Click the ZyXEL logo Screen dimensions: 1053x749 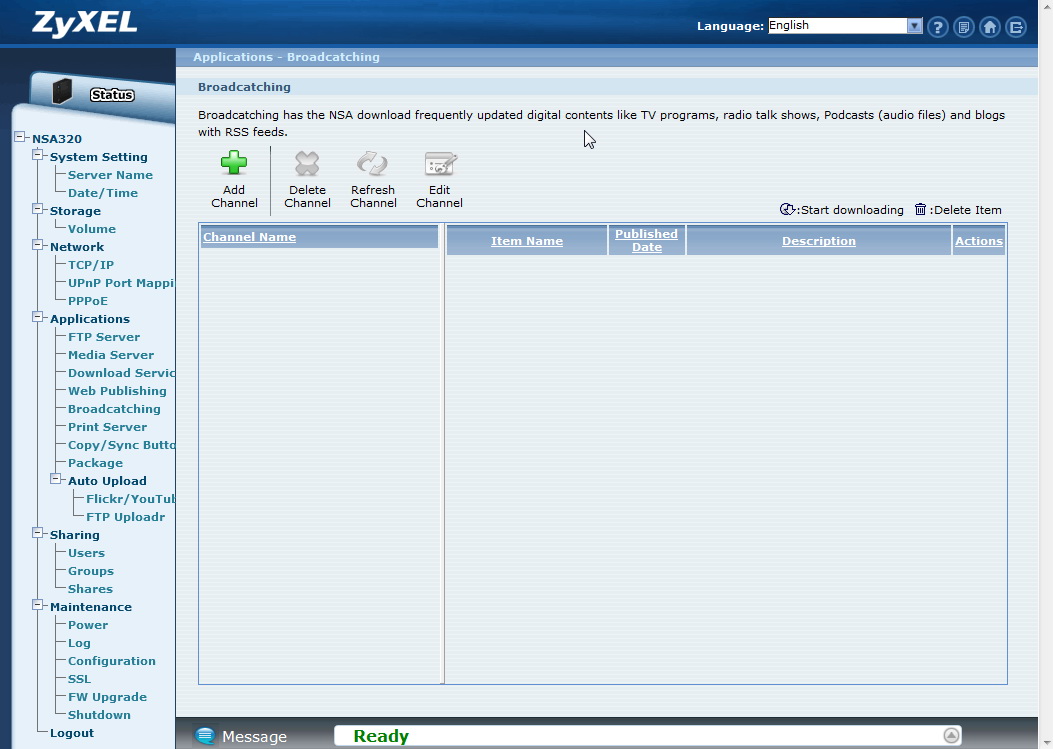(85, 24)
